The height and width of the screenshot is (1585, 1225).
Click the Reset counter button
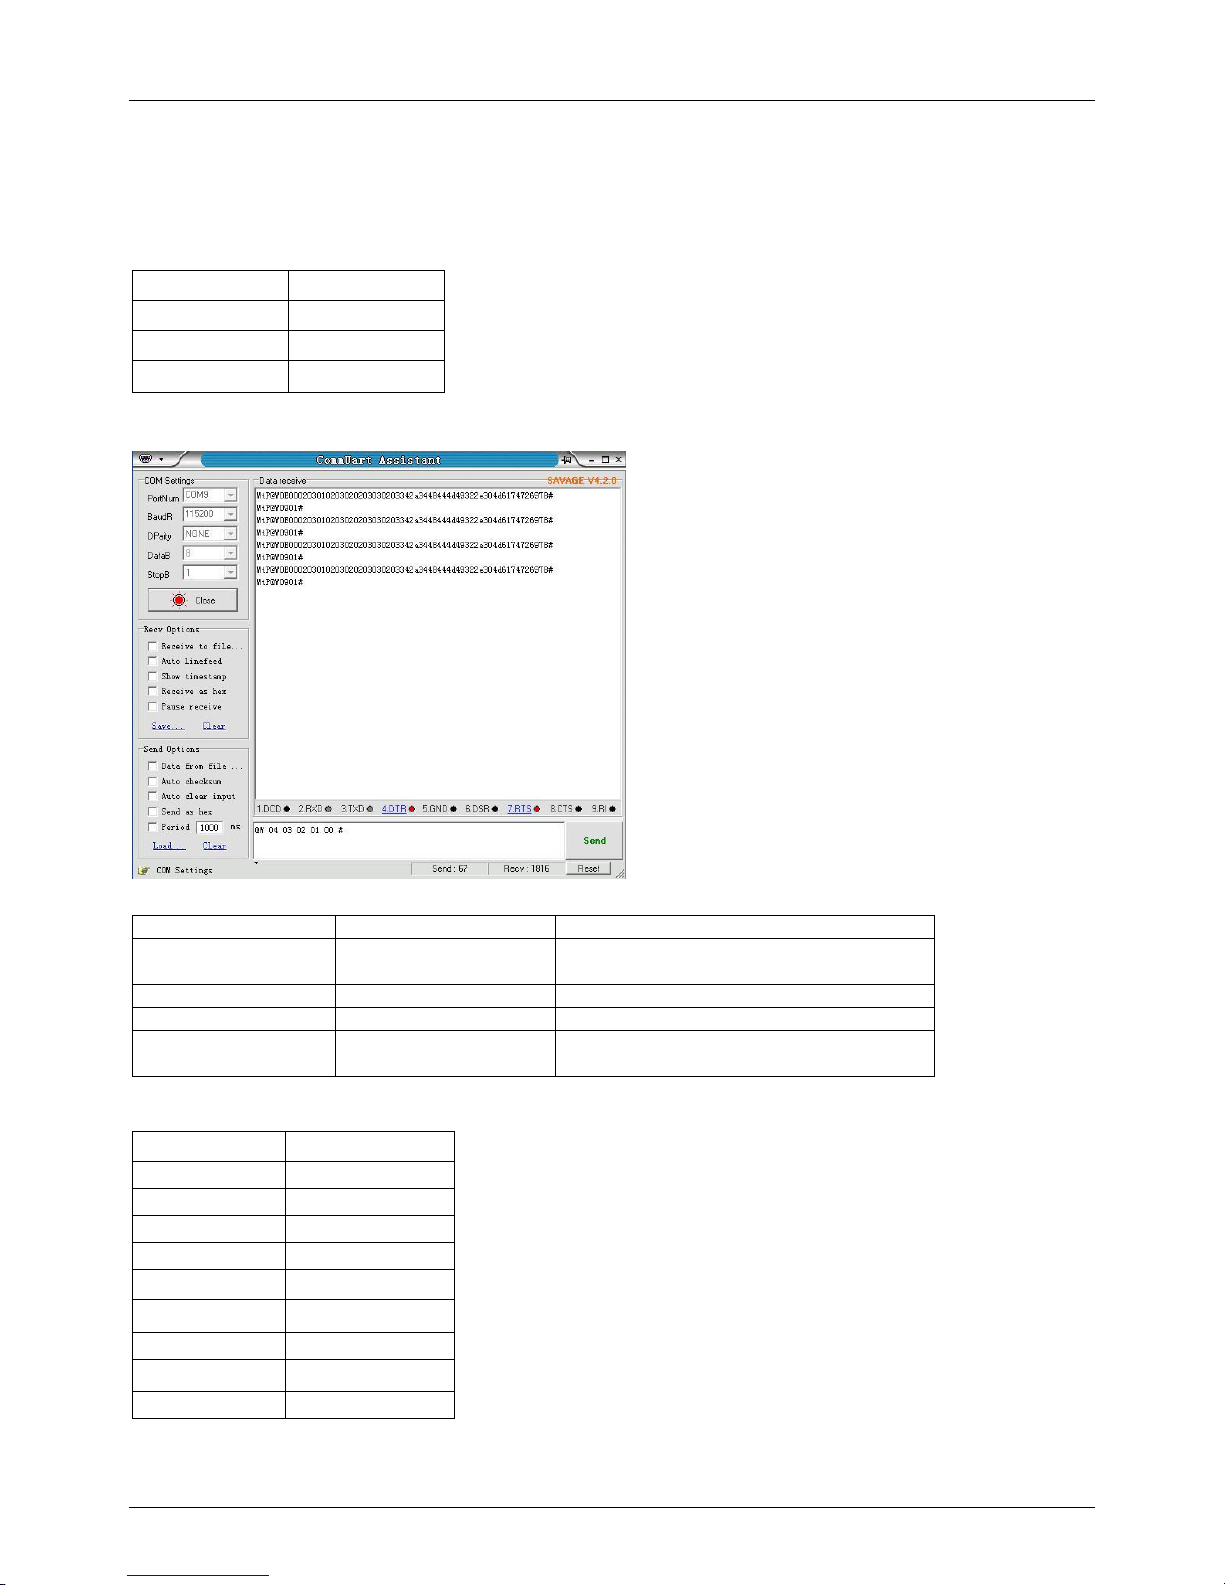pyautogui.click(x=588, y=869)
